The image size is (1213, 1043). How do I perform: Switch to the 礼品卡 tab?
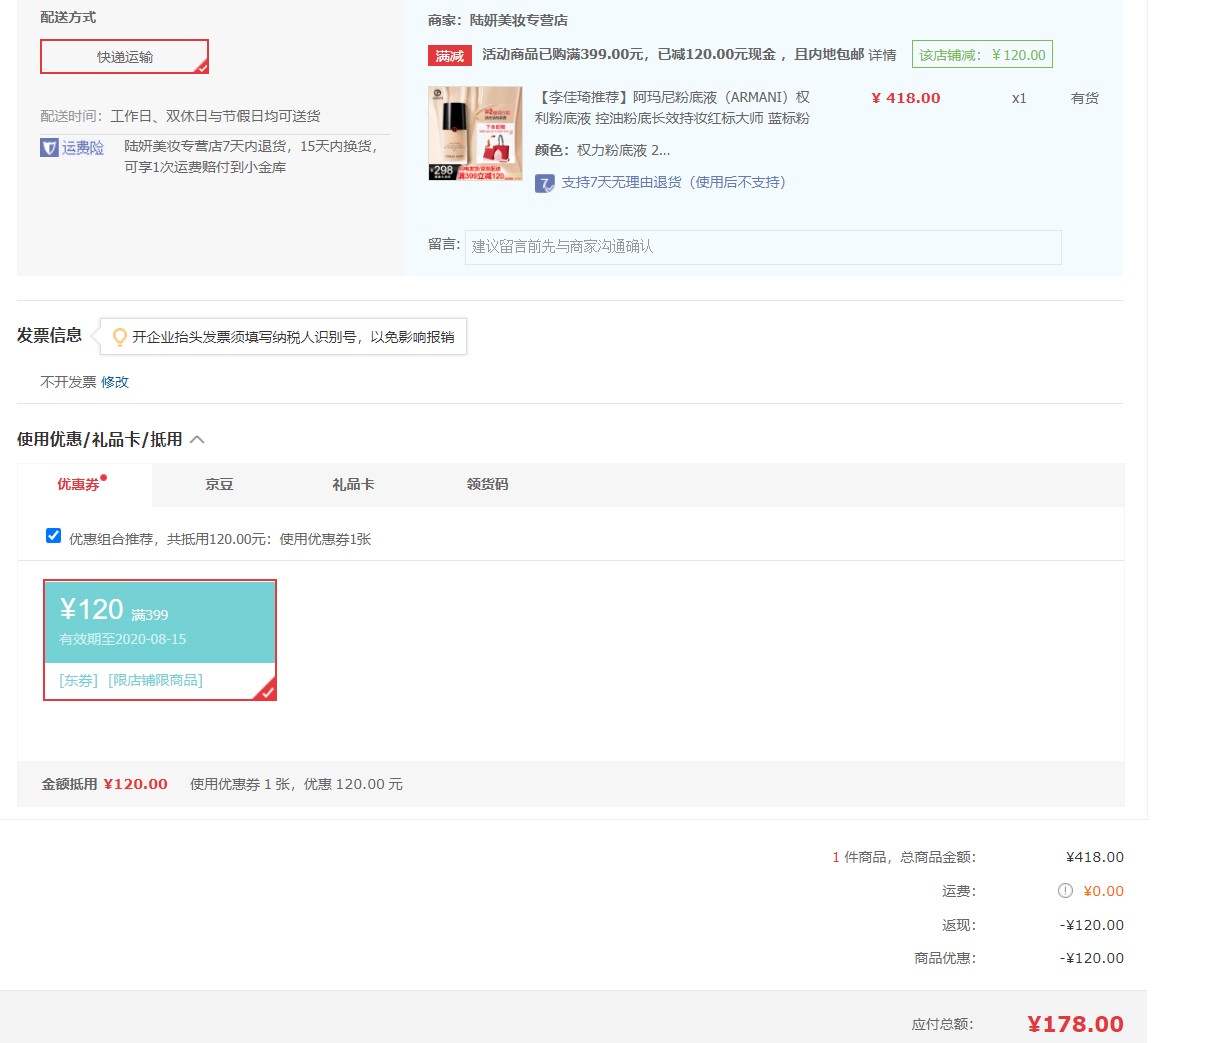click(x=353, y=484)
